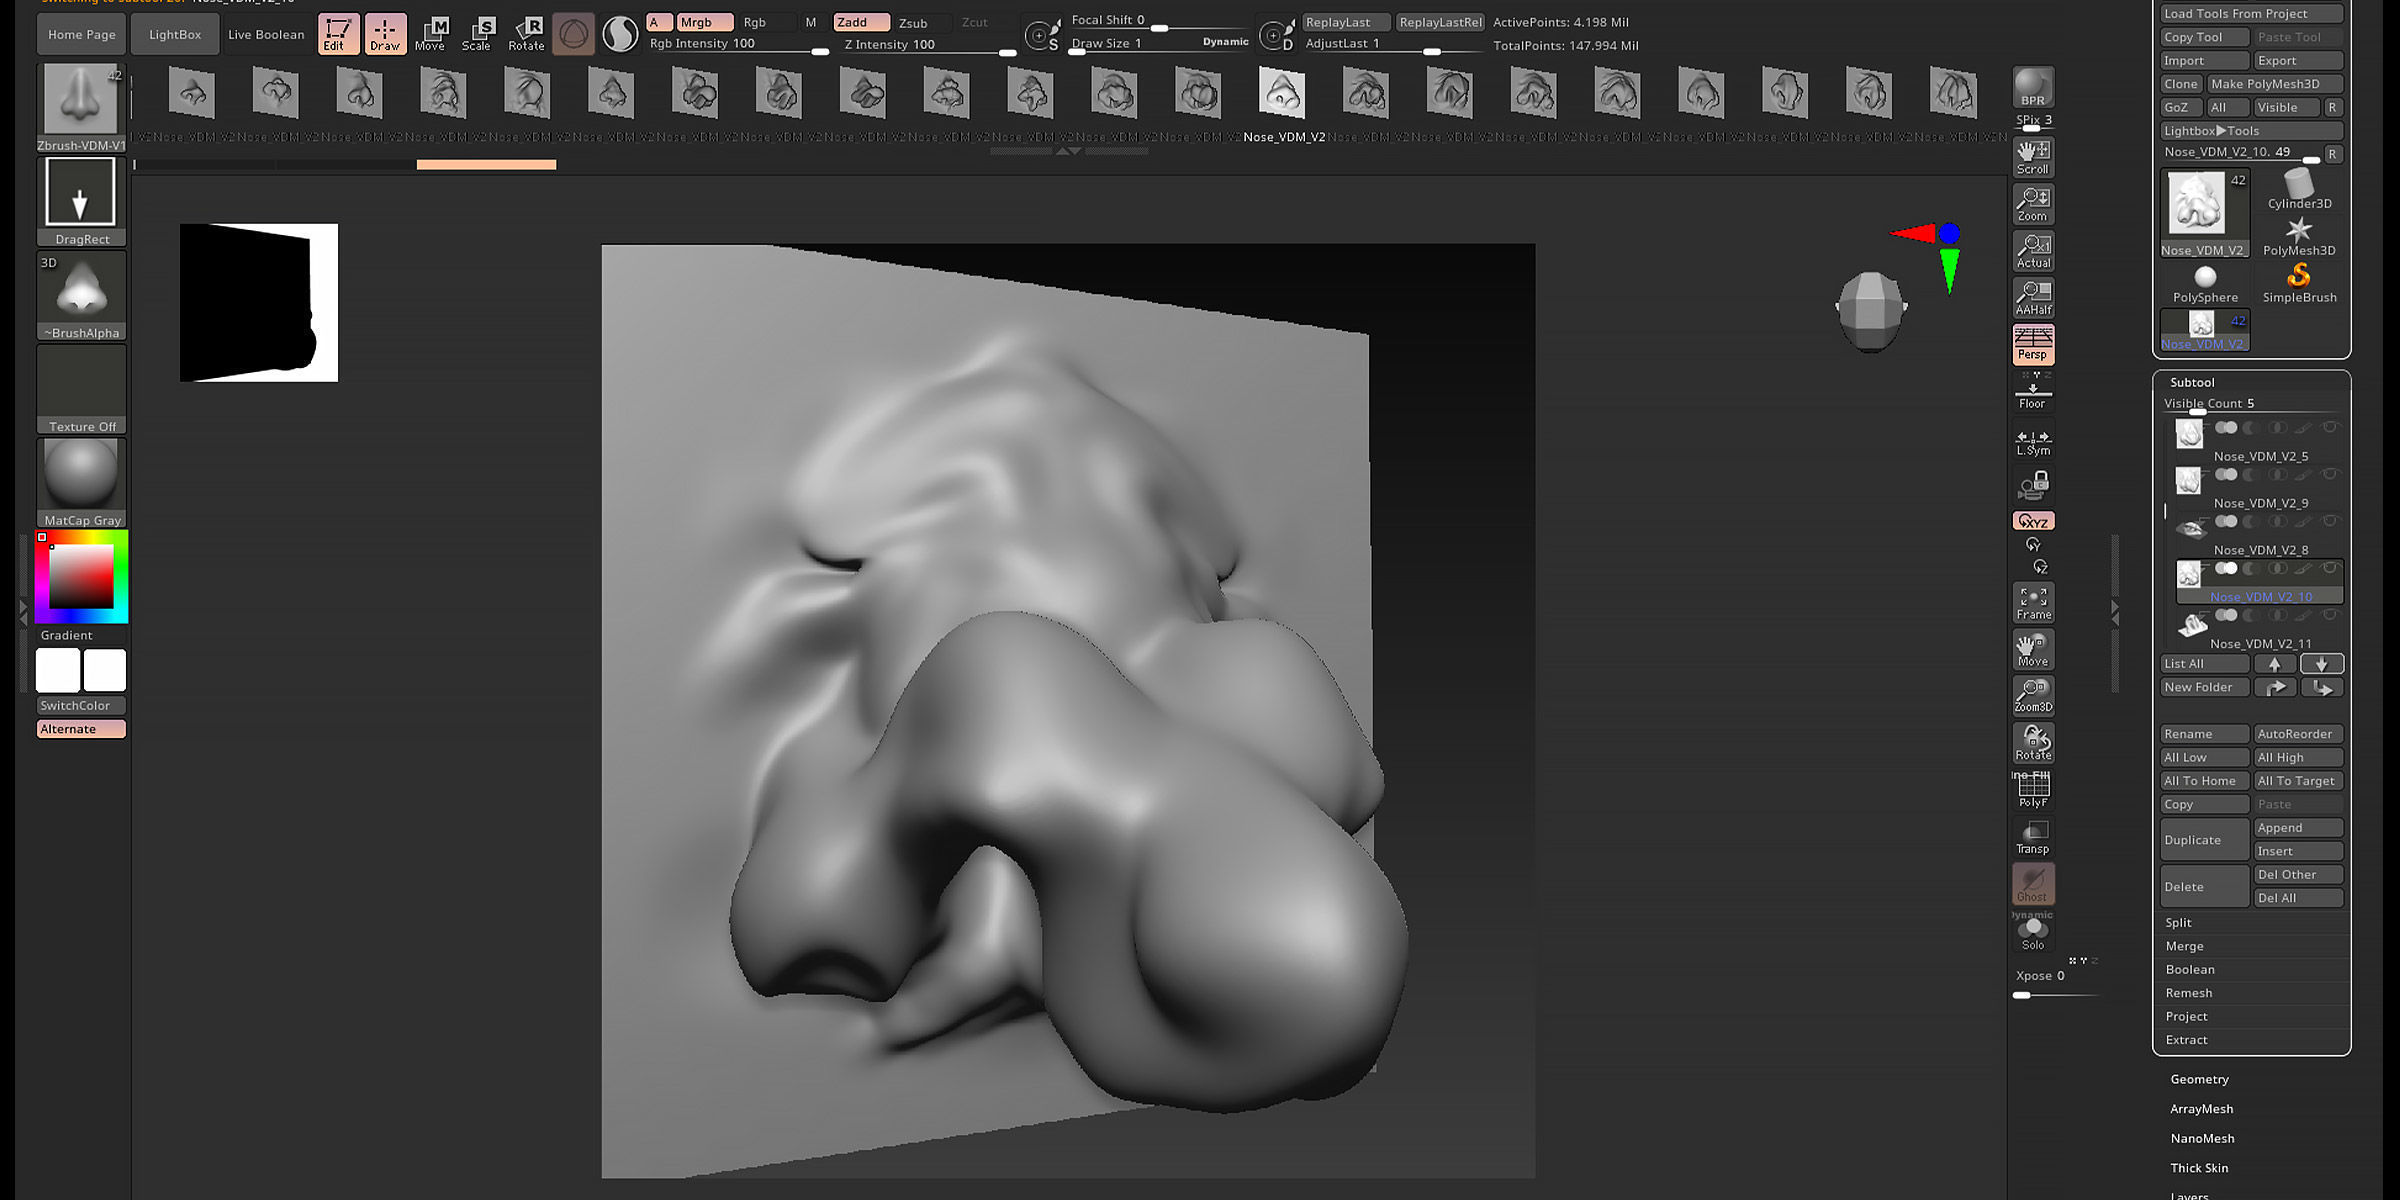Open the BrushAlpha picker
2400x1200 pixels.
81,295
